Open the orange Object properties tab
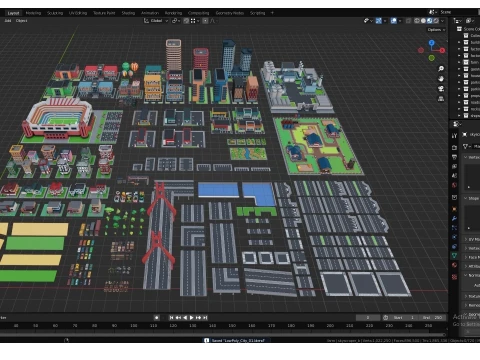Image resolution: width=480 pixels, height=360 pixels. click(x=454, y=209)
